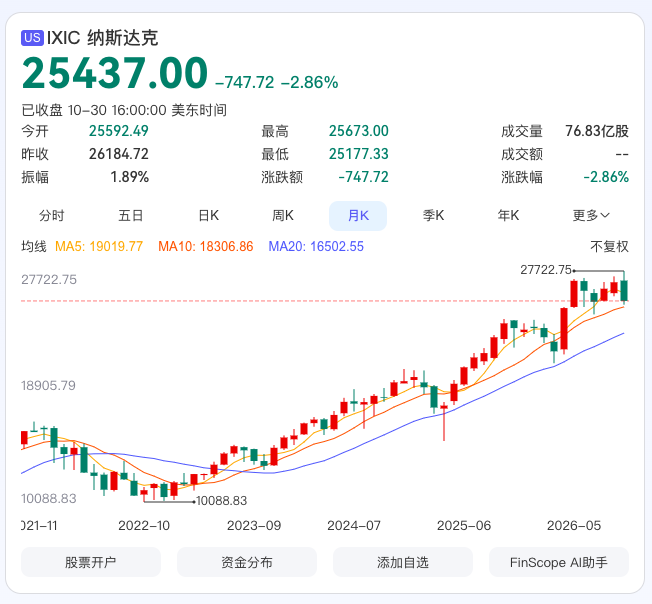The width and height of the screenshot is (652, 604).
Task: Click the 2025-06 date axis label
Action: point(464,525)
